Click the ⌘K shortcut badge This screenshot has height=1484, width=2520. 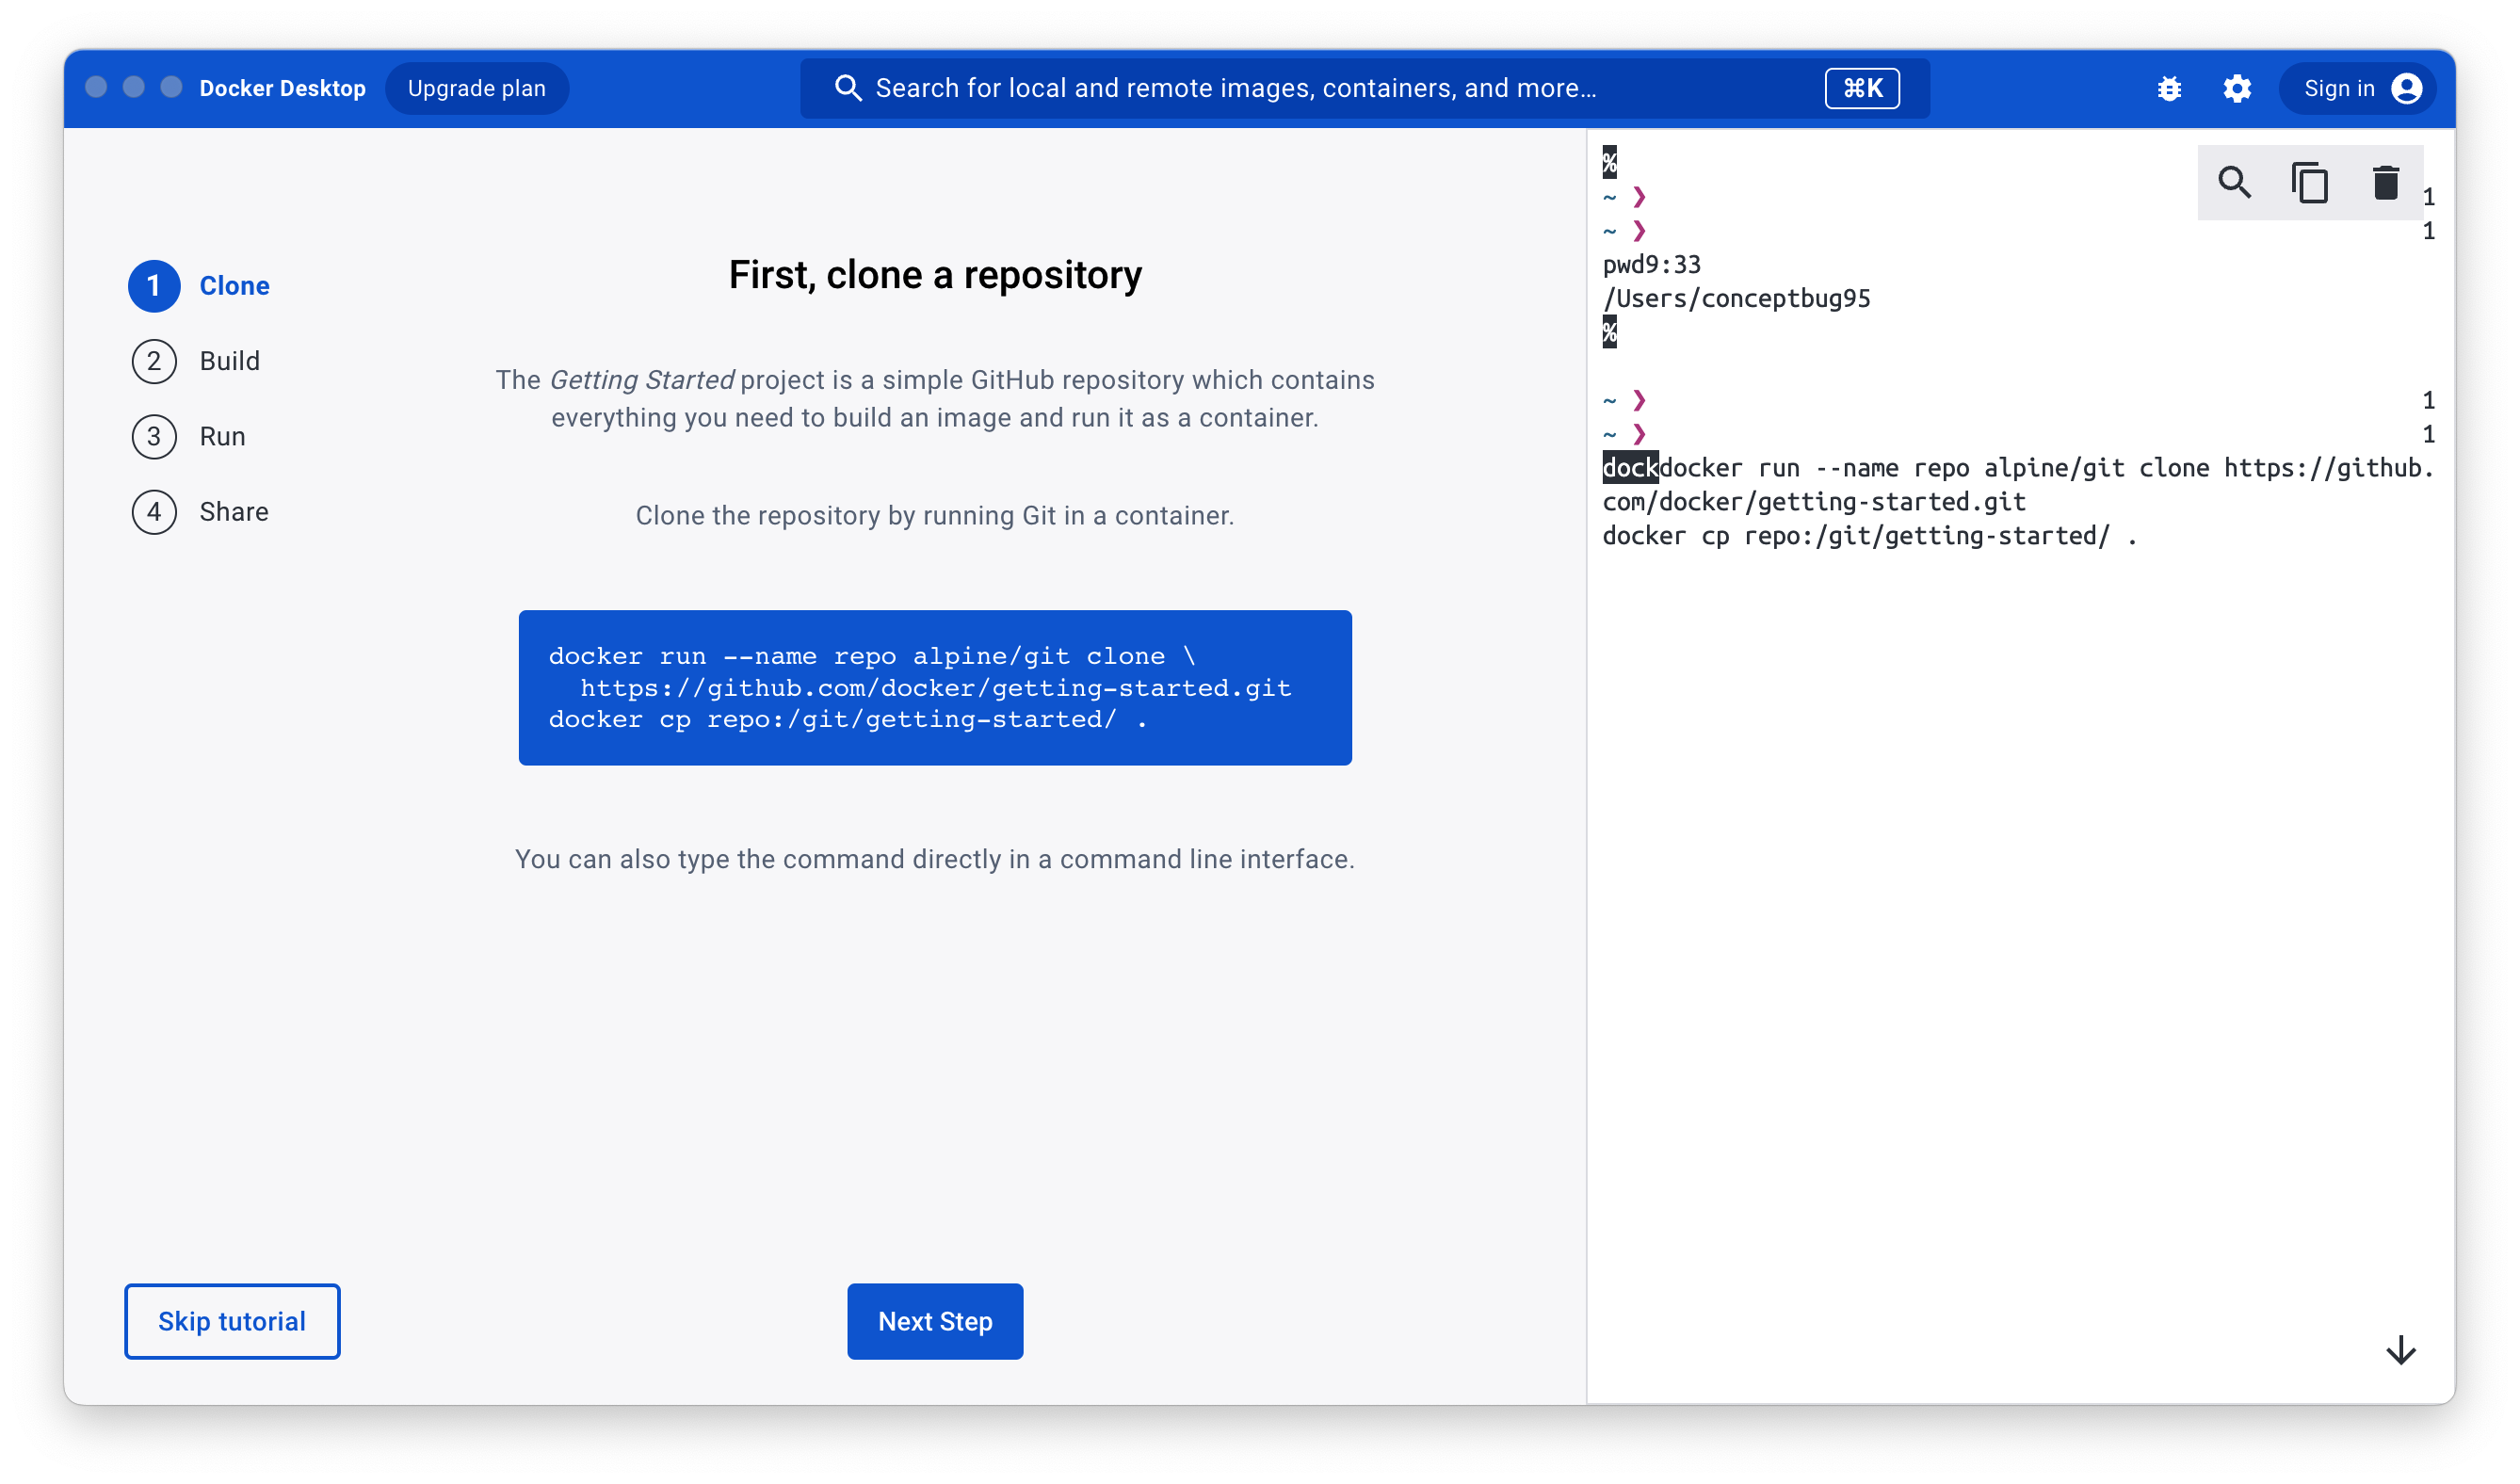[1862, 89]
